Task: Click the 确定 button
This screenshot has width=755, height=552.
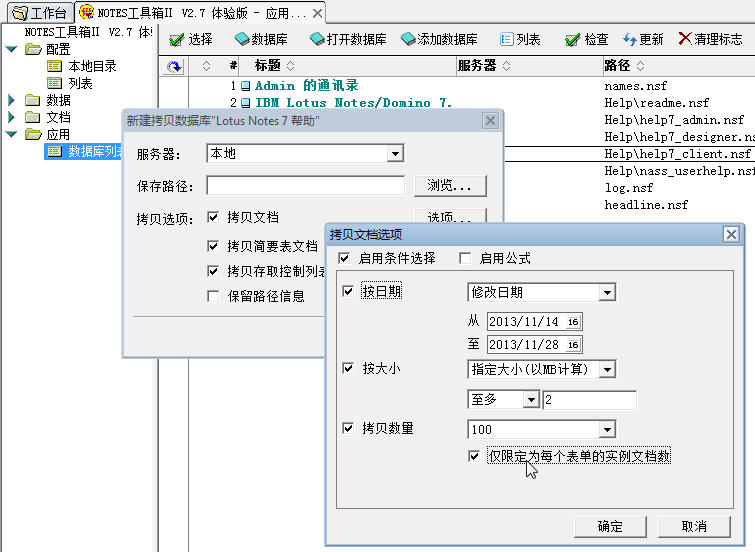Action: [609, 526]
